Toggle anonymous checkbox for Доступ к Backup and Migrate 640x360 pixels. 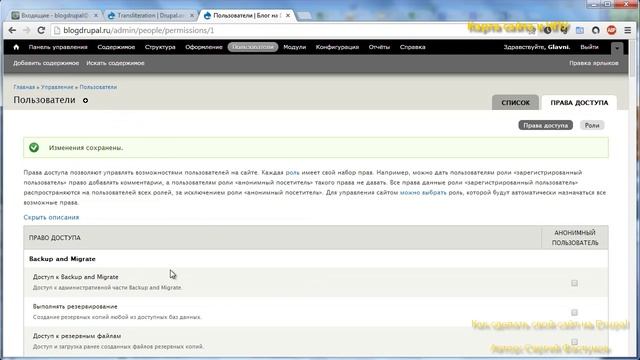[x=574, y=283]
